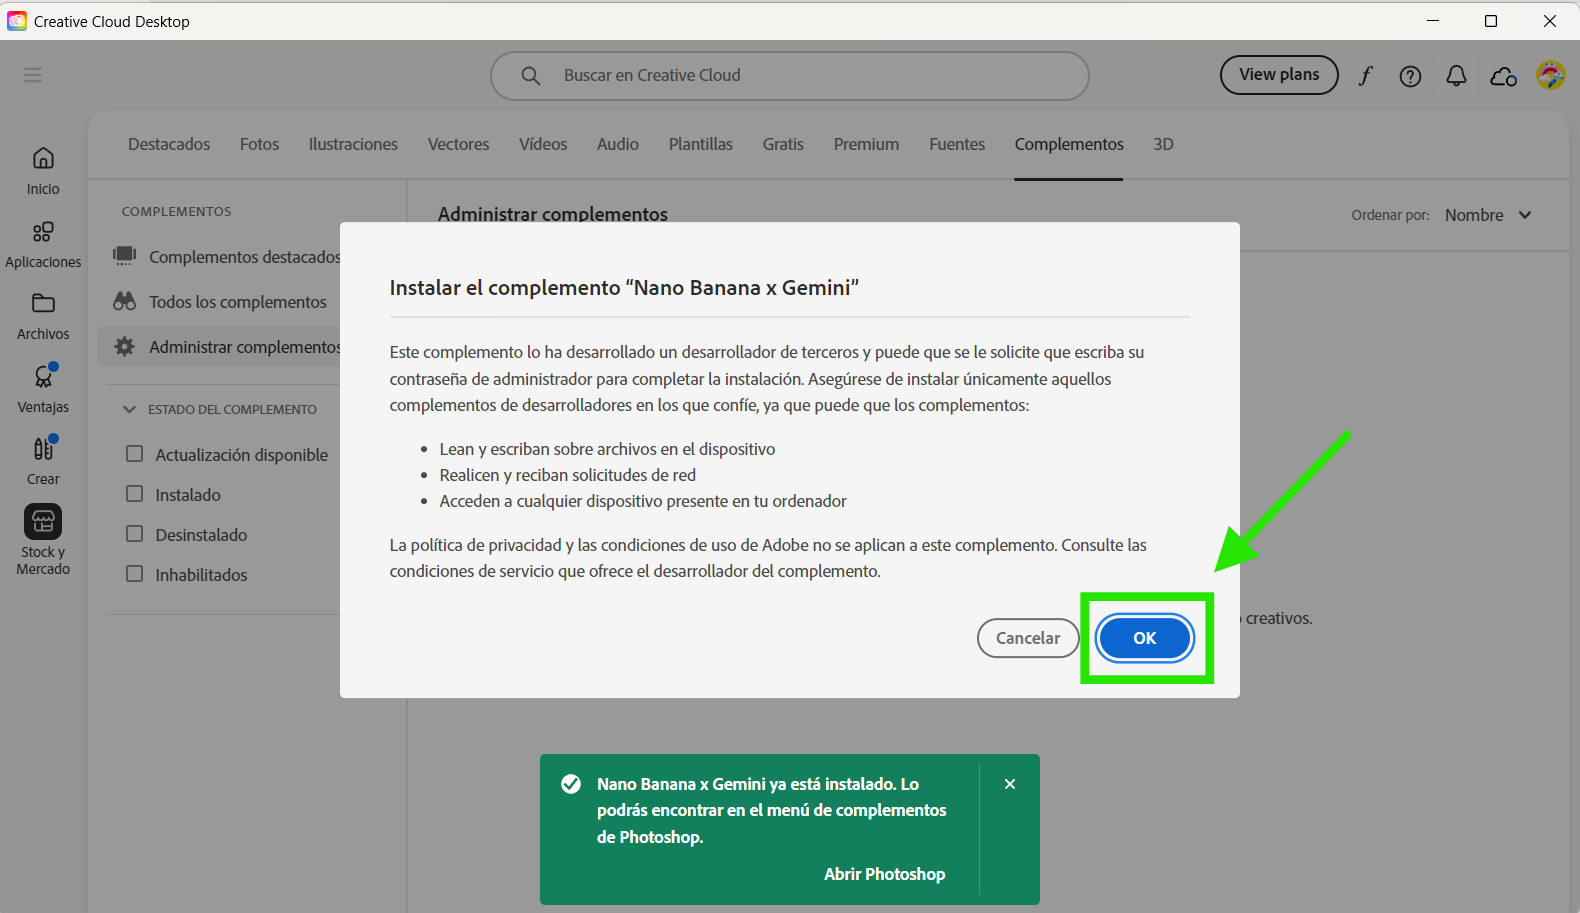Select the Ilustraciones tab

[x=353, y=144]
